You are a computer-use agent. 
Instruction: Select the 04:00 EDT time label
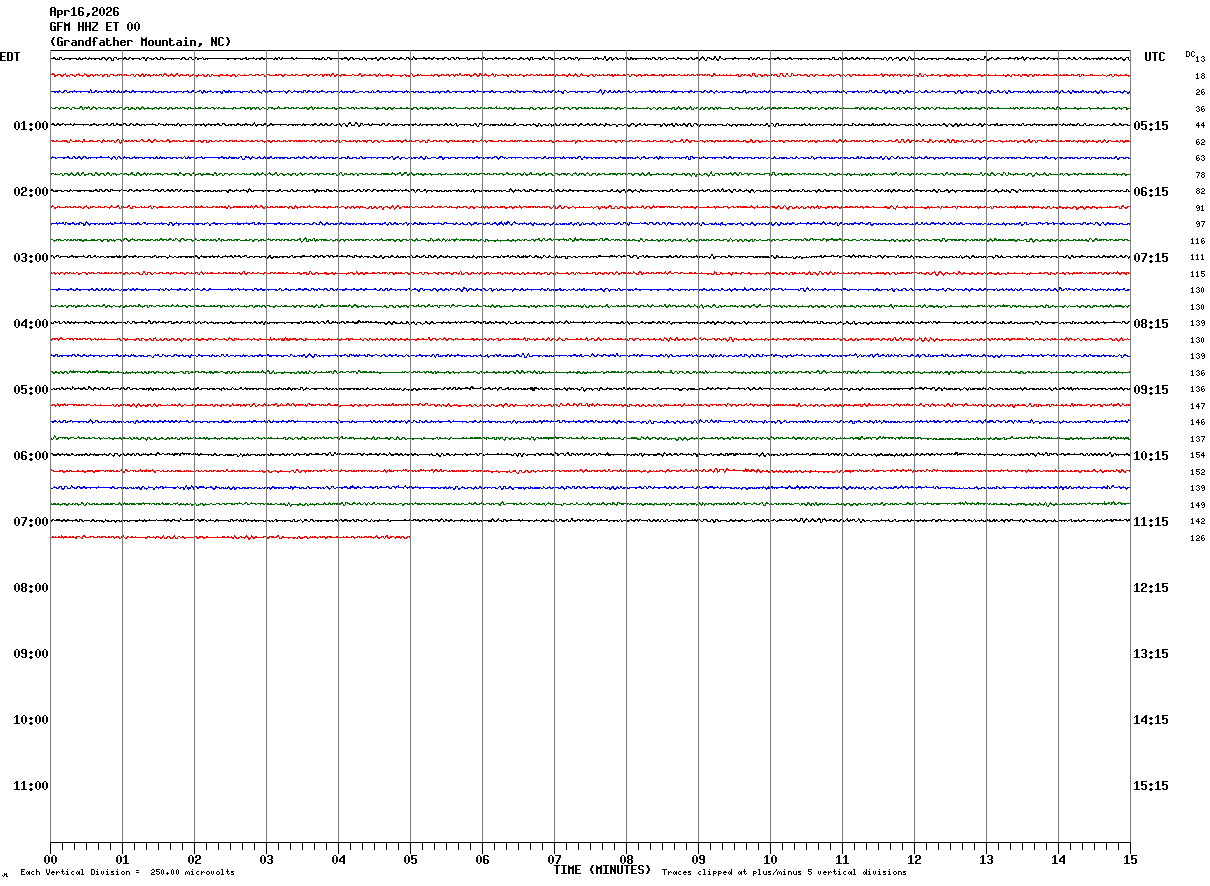[x=31, y=324]
